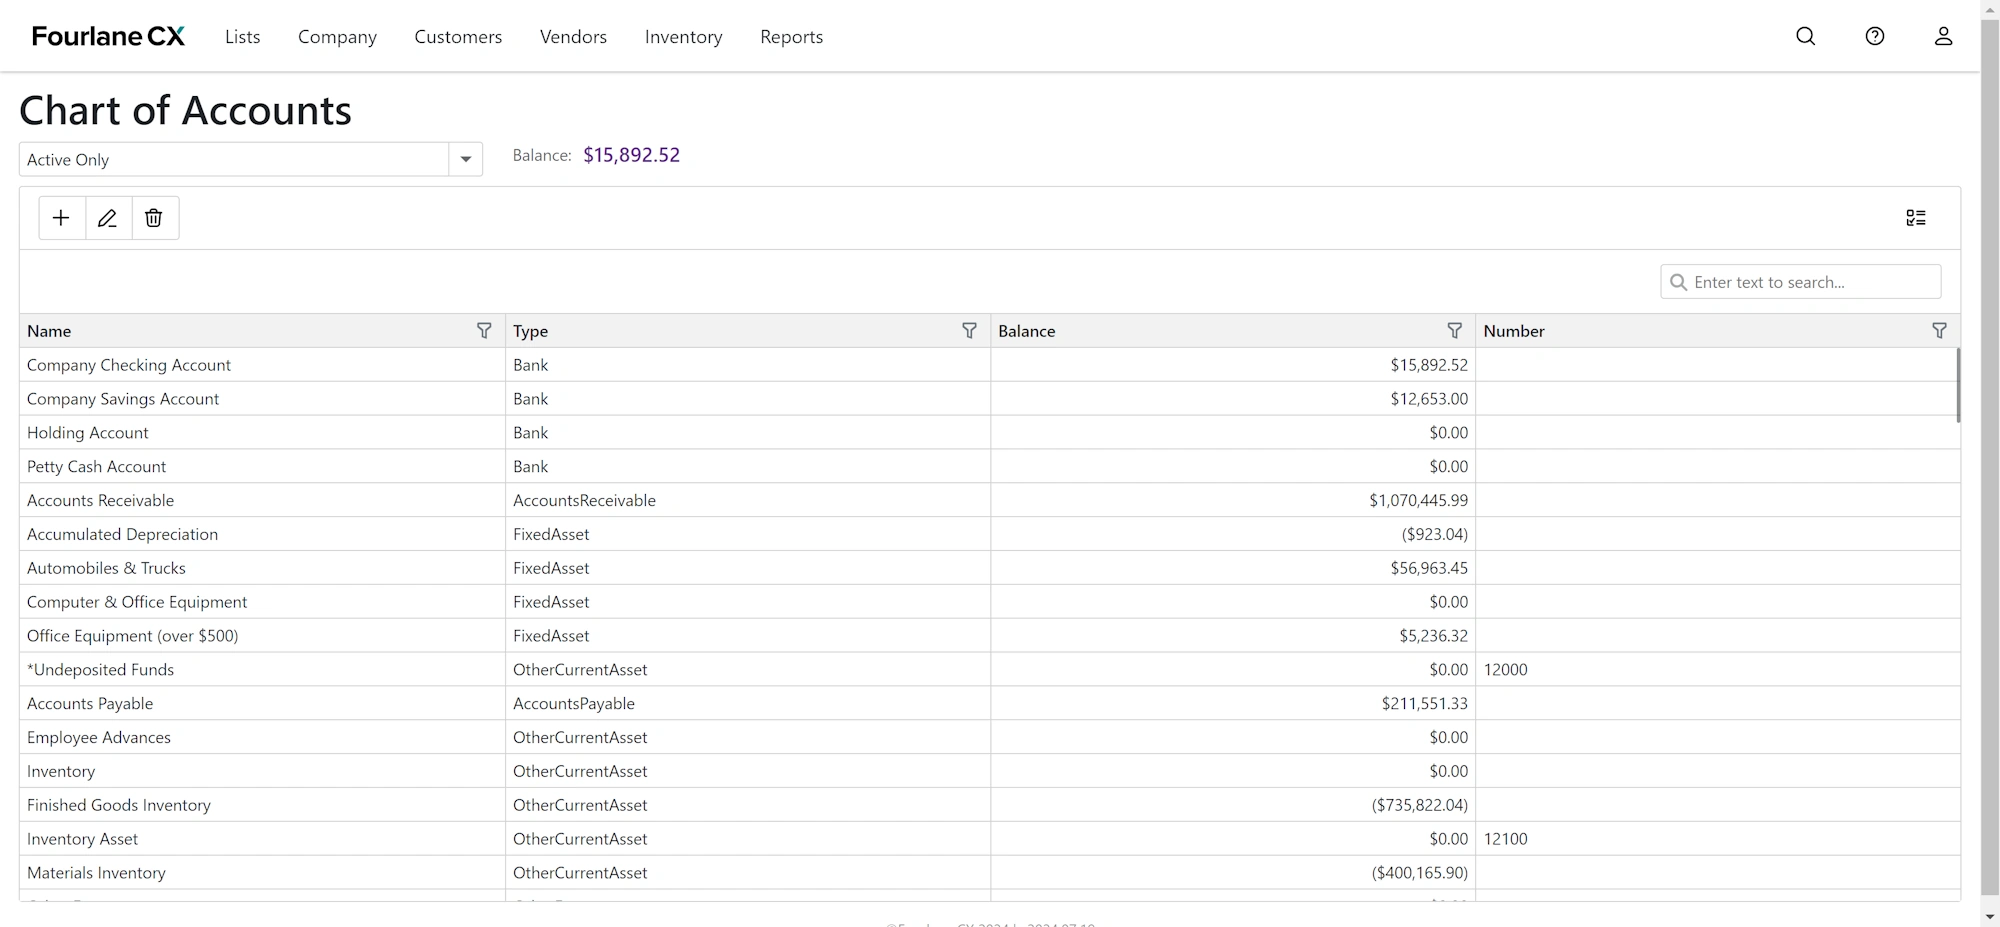2000x927 pixels.
Task: Click balance ($400,165.90) cell
Action: 1232,873
